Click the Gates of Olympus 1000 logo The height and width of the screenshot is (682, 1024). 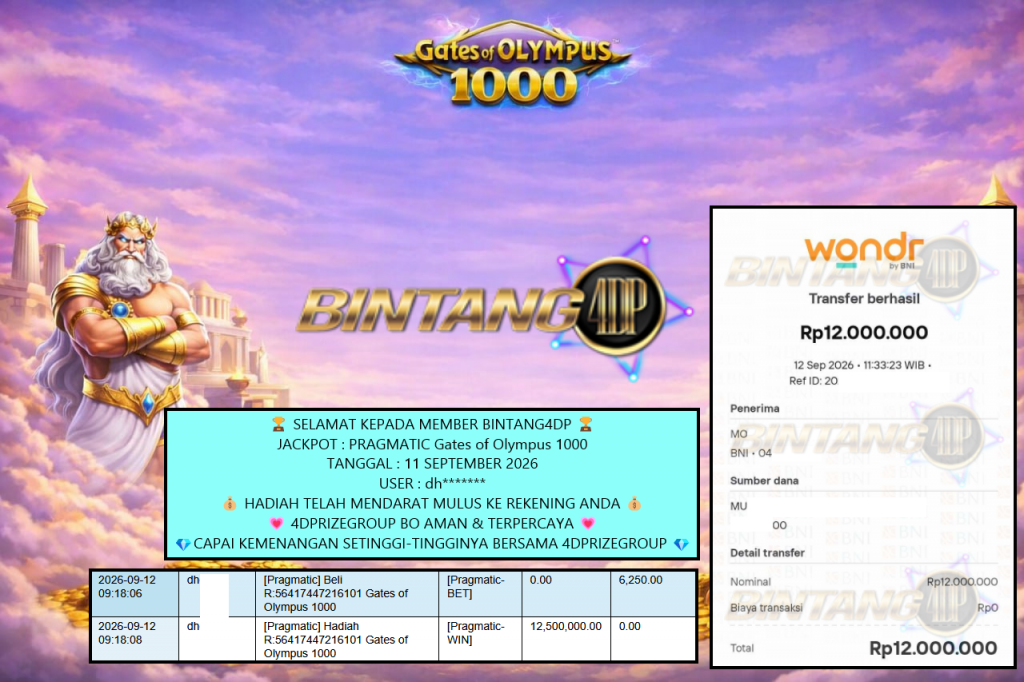point(513,65)
